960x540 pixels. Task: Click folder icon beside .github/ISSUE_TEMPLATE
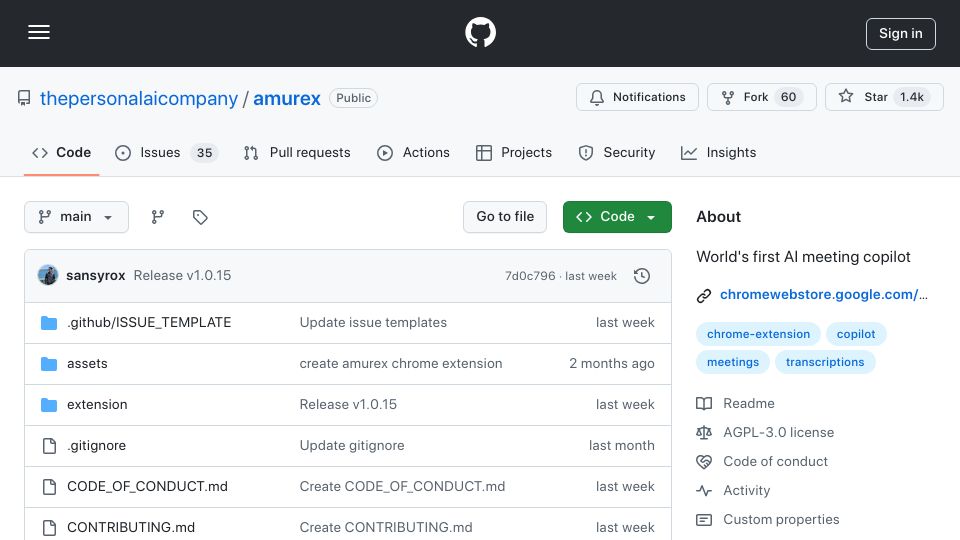49,323
